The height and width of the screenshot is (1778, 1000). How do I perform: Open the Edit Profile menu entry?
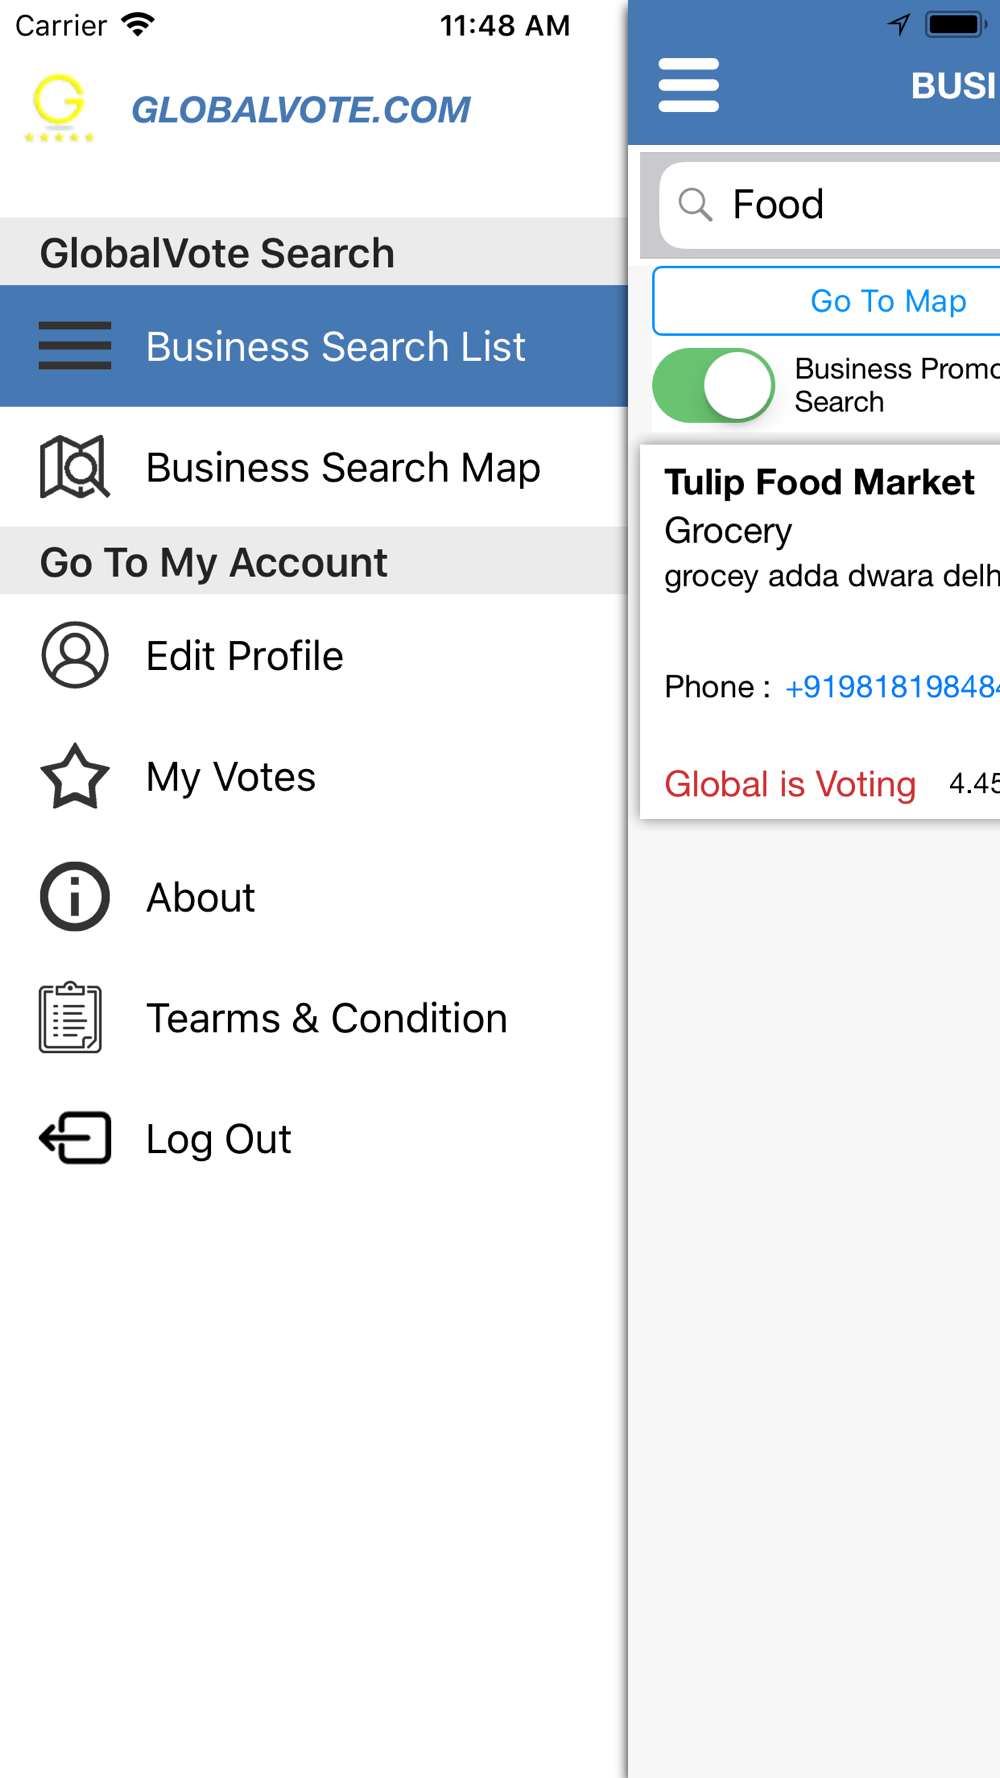pyautogui.click(x=314, y=655)
